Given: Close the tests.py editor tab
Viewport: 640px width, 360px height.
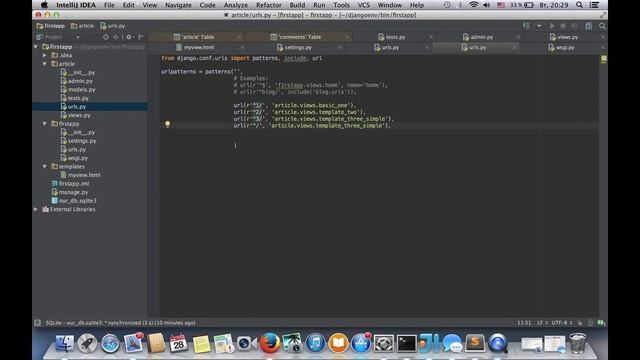Looking at the screenshot, I should tap(431, 37).
